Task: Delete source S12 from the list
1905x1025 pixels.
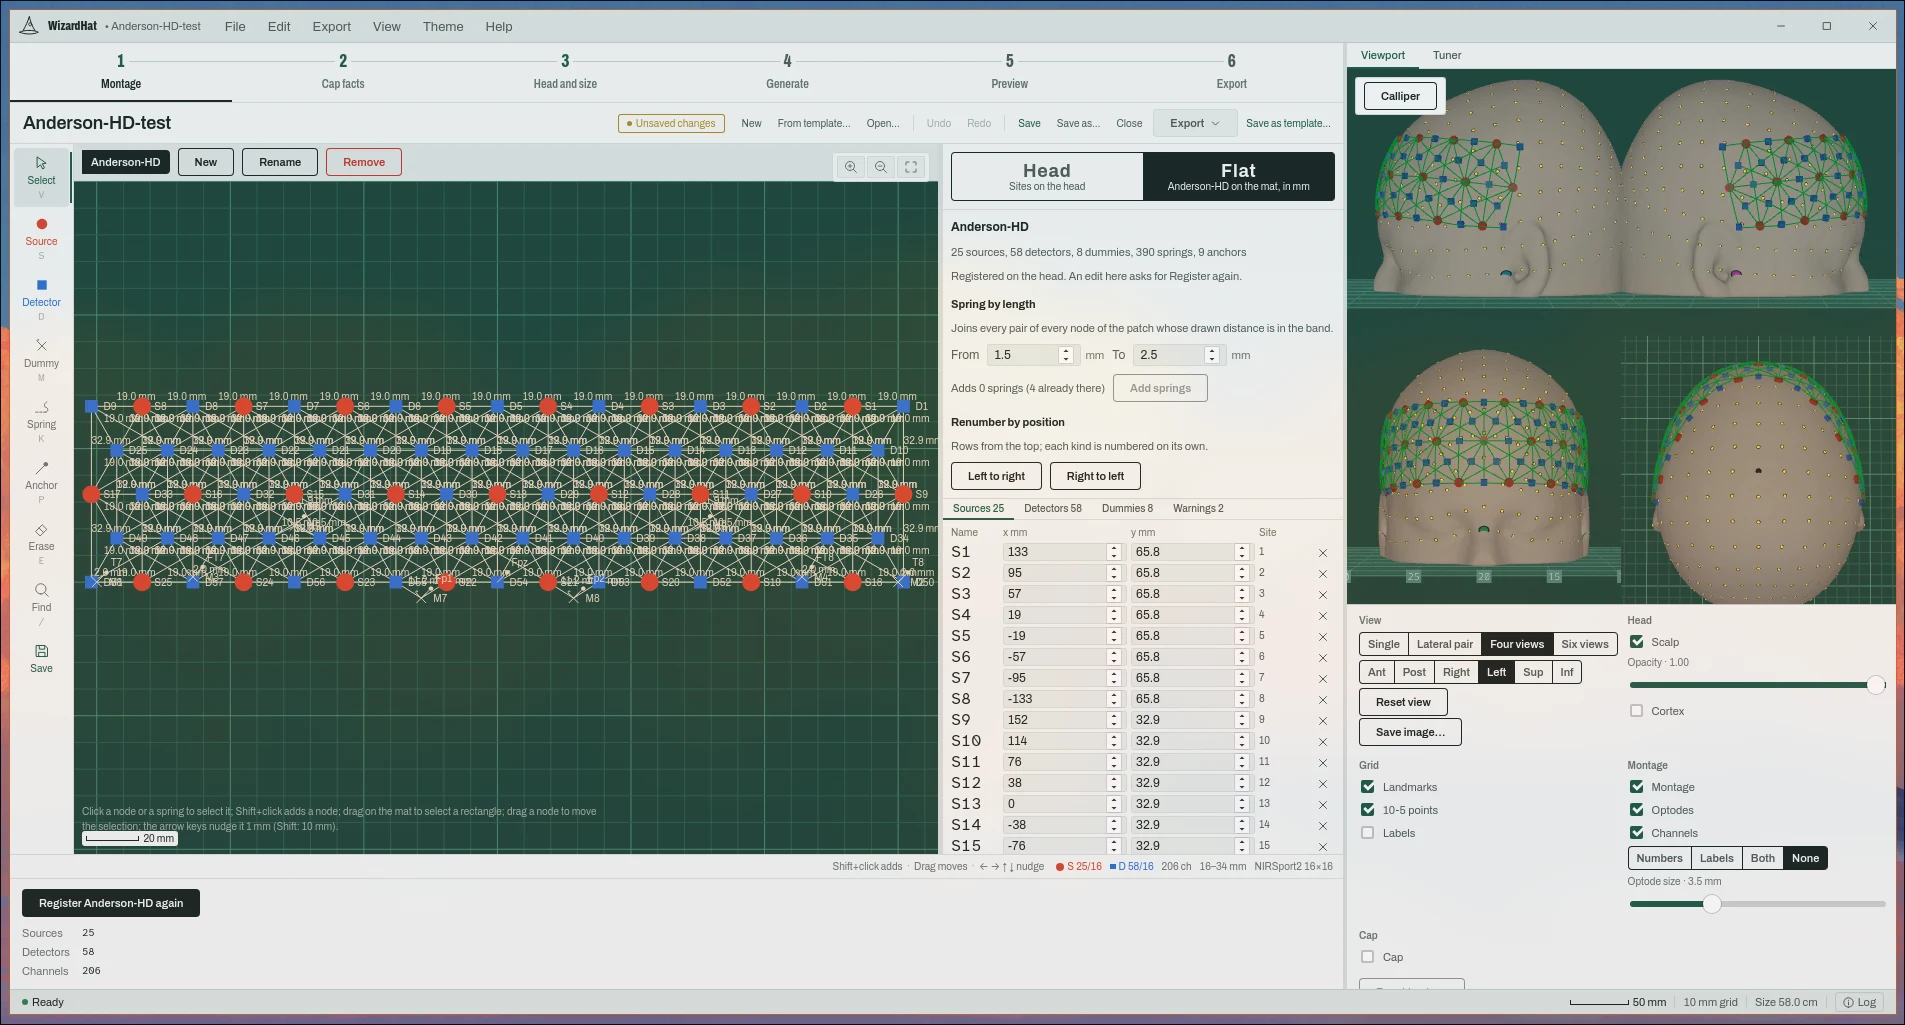Action: coord(1323,784)
